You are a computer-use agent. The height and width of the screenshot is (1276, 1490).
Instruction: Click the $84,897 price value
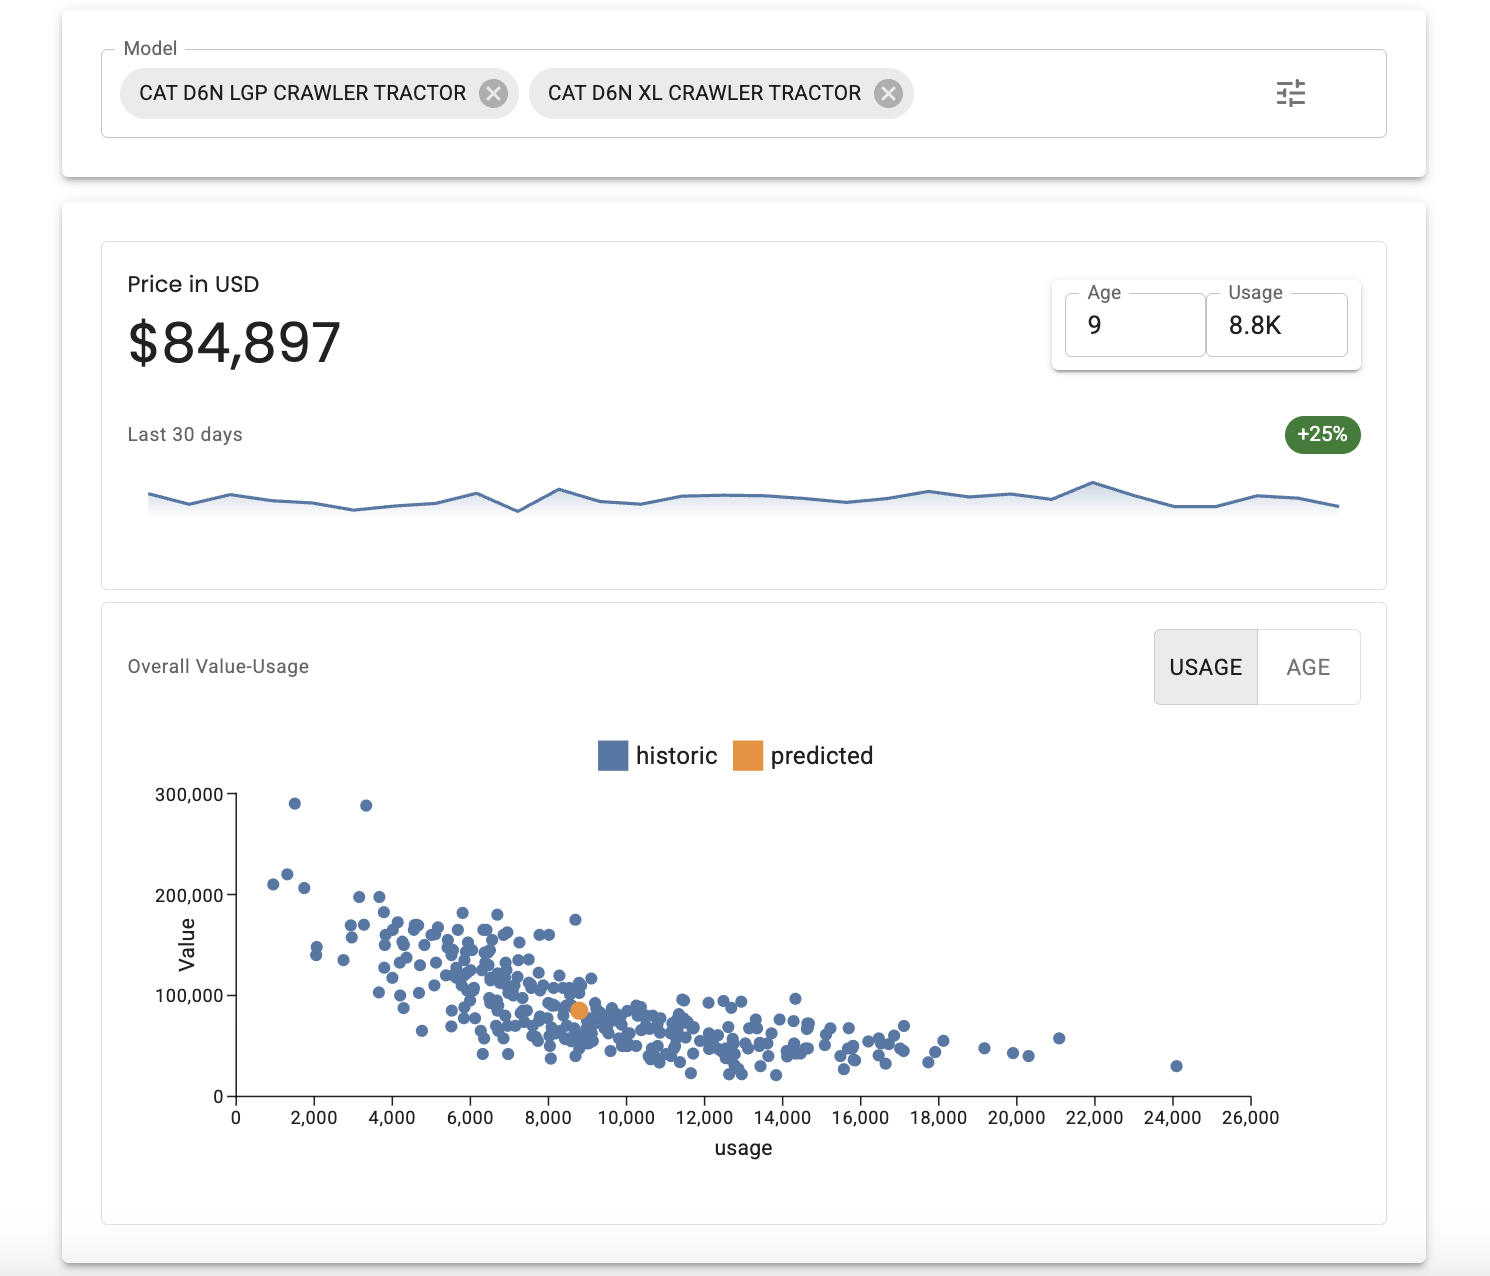pos(234,342)
